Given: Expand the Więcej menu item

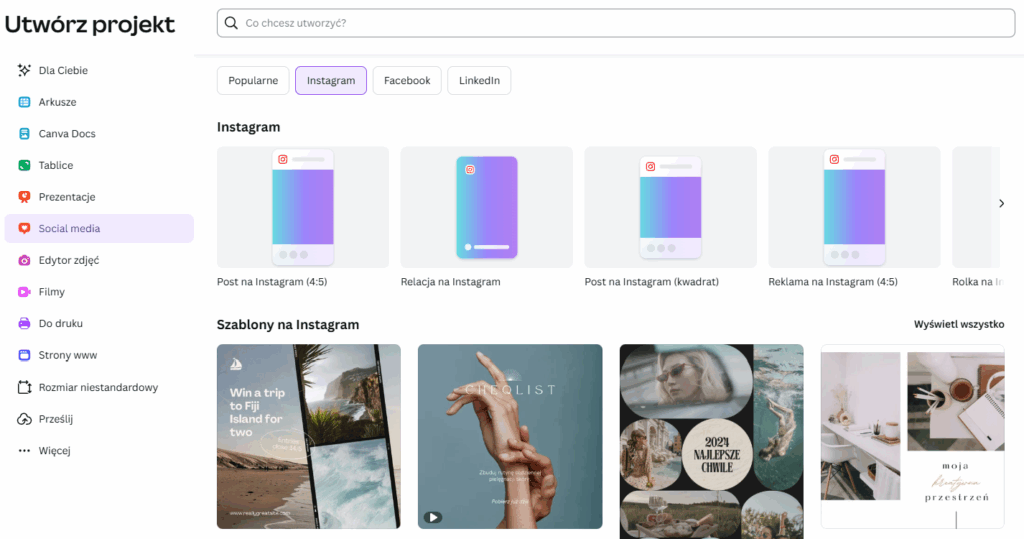Looking at the screenshot, I should (x=99, y=451).
